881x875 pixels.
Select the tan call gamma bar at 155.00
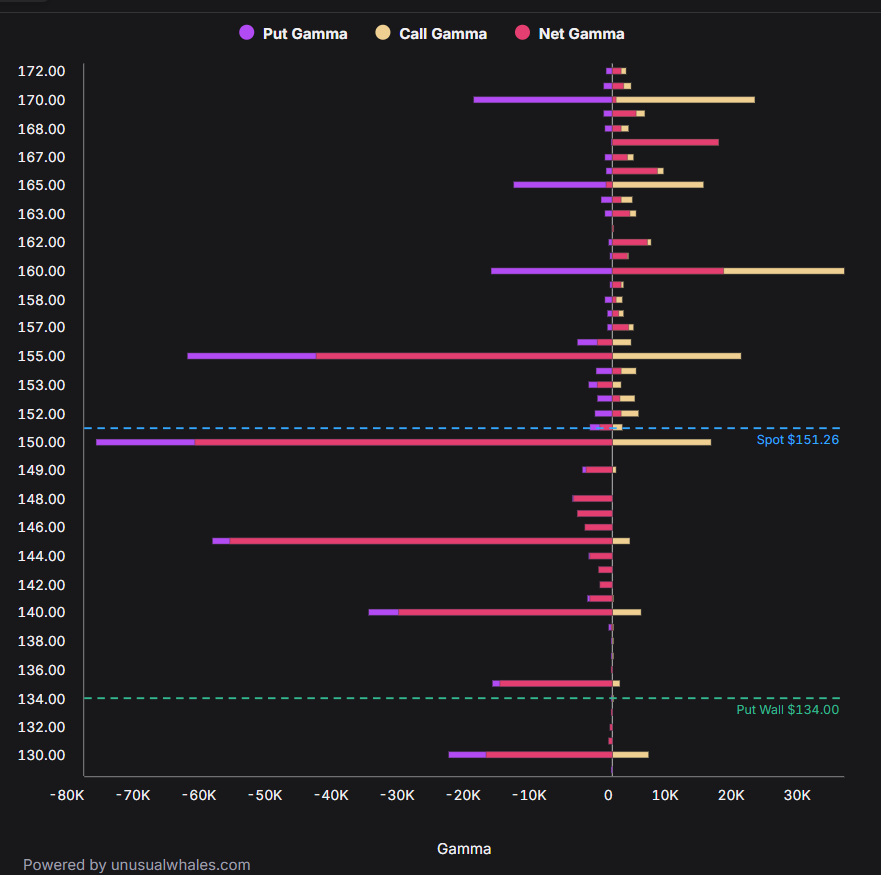point(676,356)
